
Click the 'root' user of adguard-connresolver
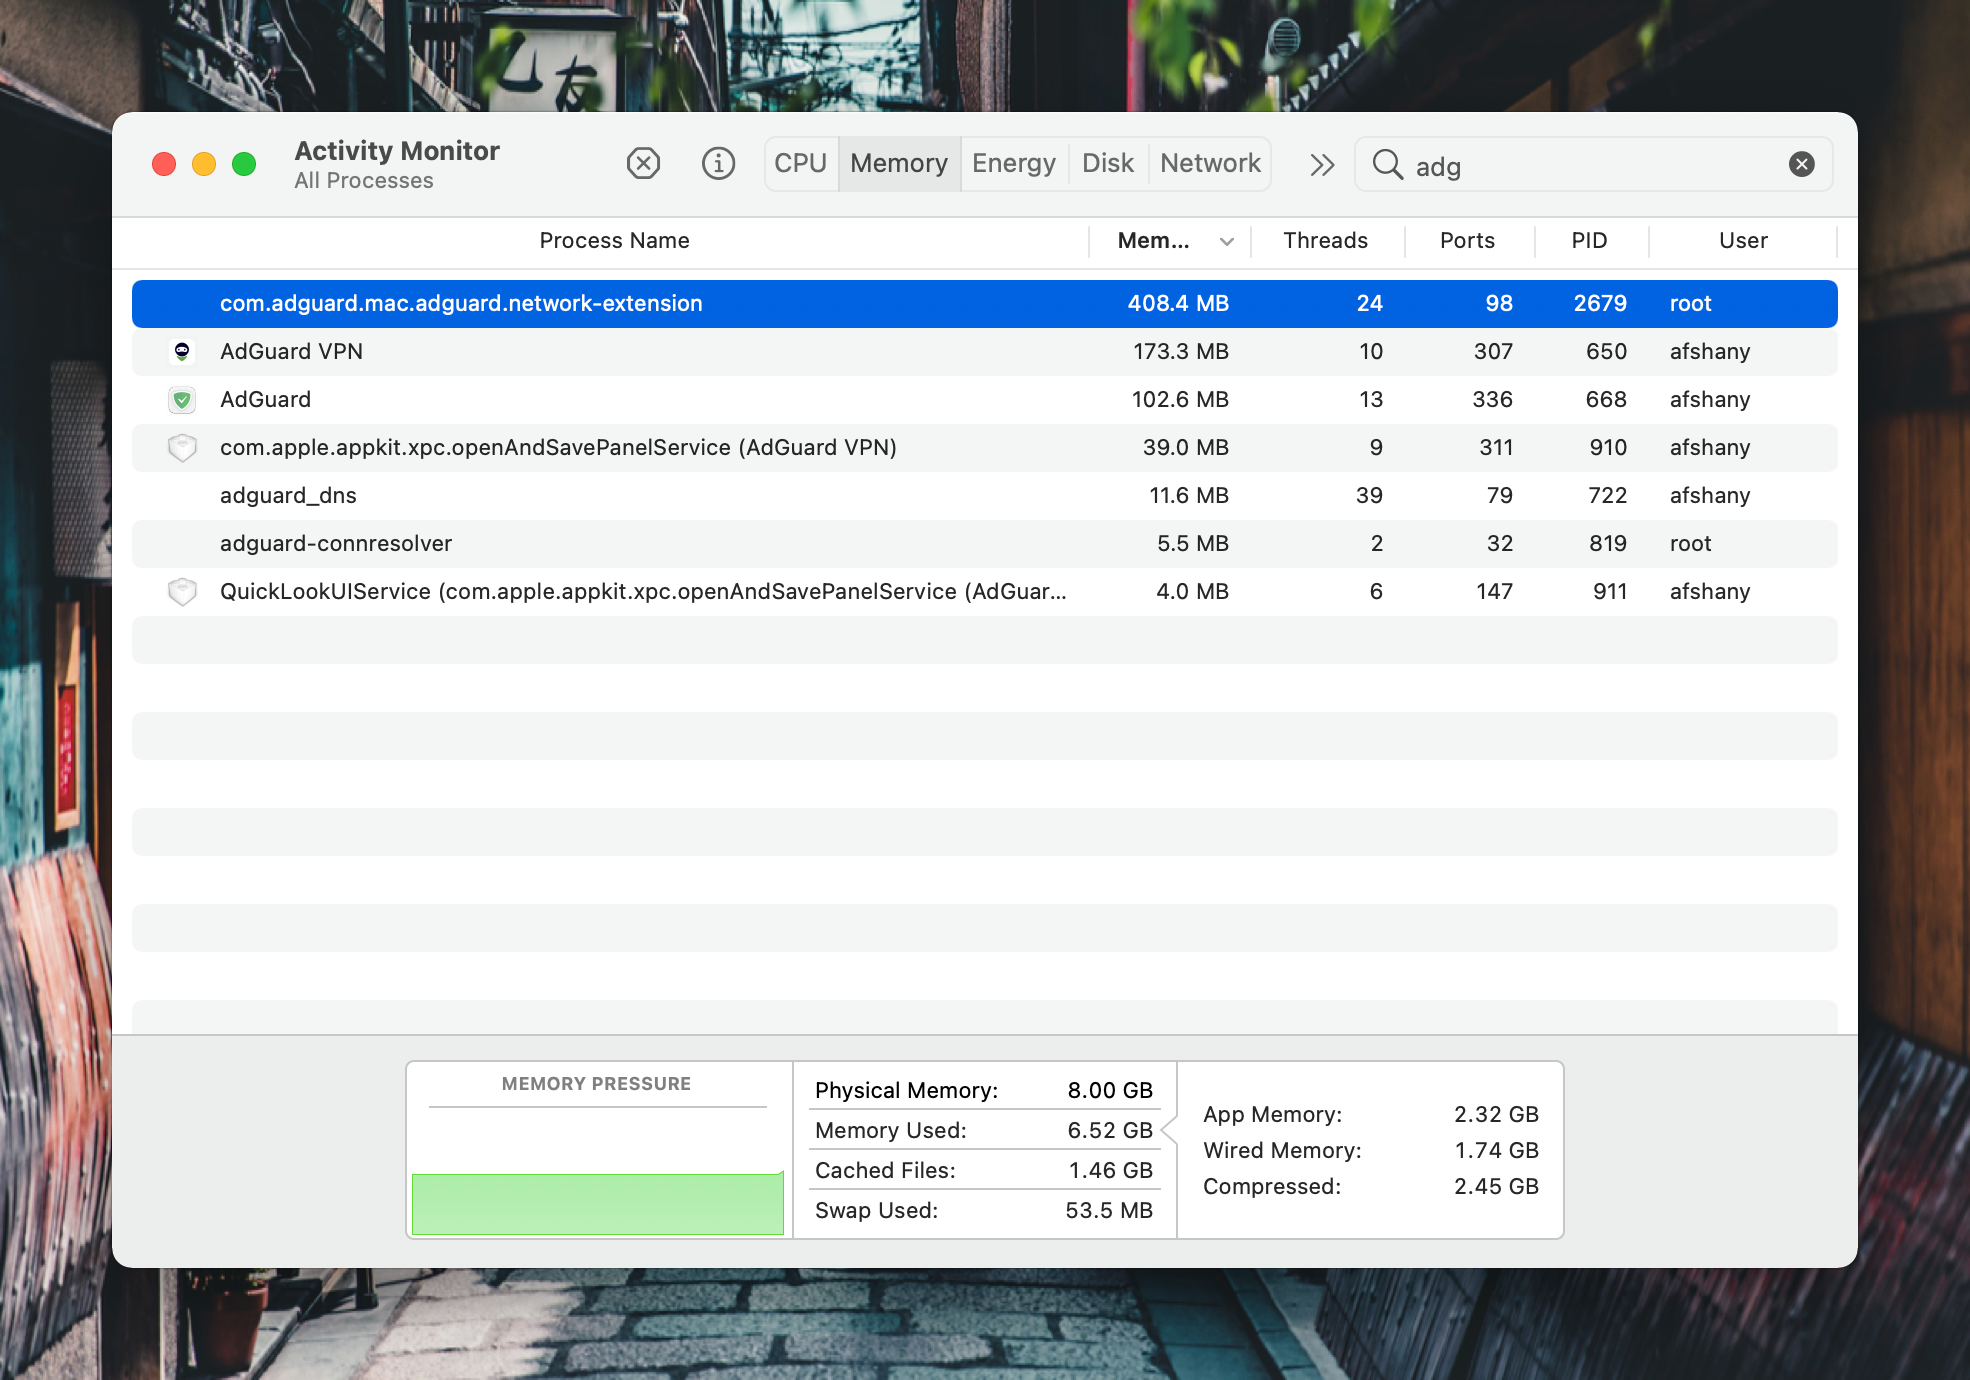[1690, 543]
